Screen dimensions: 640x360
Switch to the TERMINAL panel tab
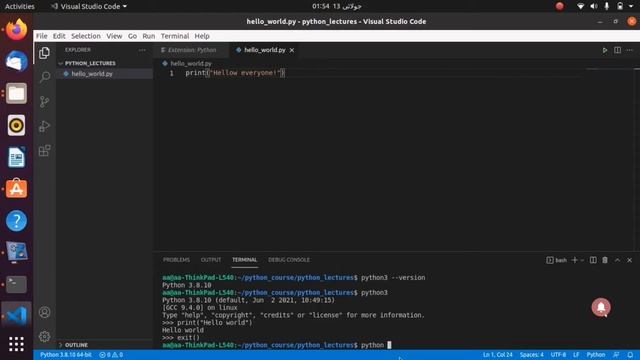pyautogui.click(x=244, y=260)
